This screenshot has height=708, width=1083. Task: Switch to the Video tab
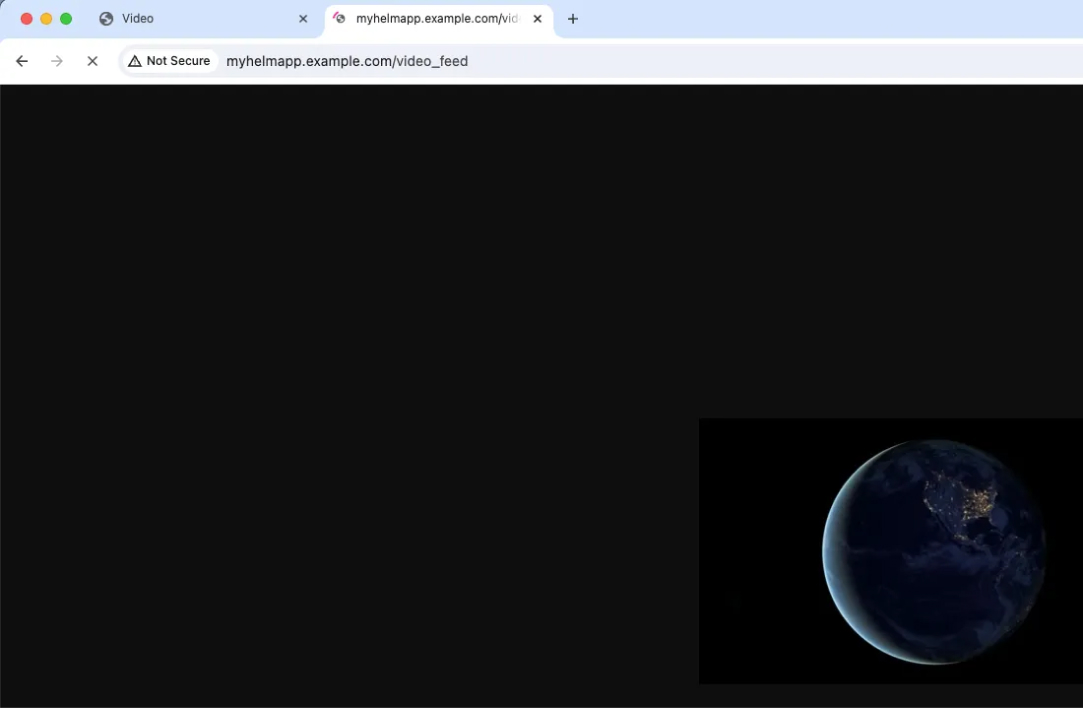(x=200, y=19)
